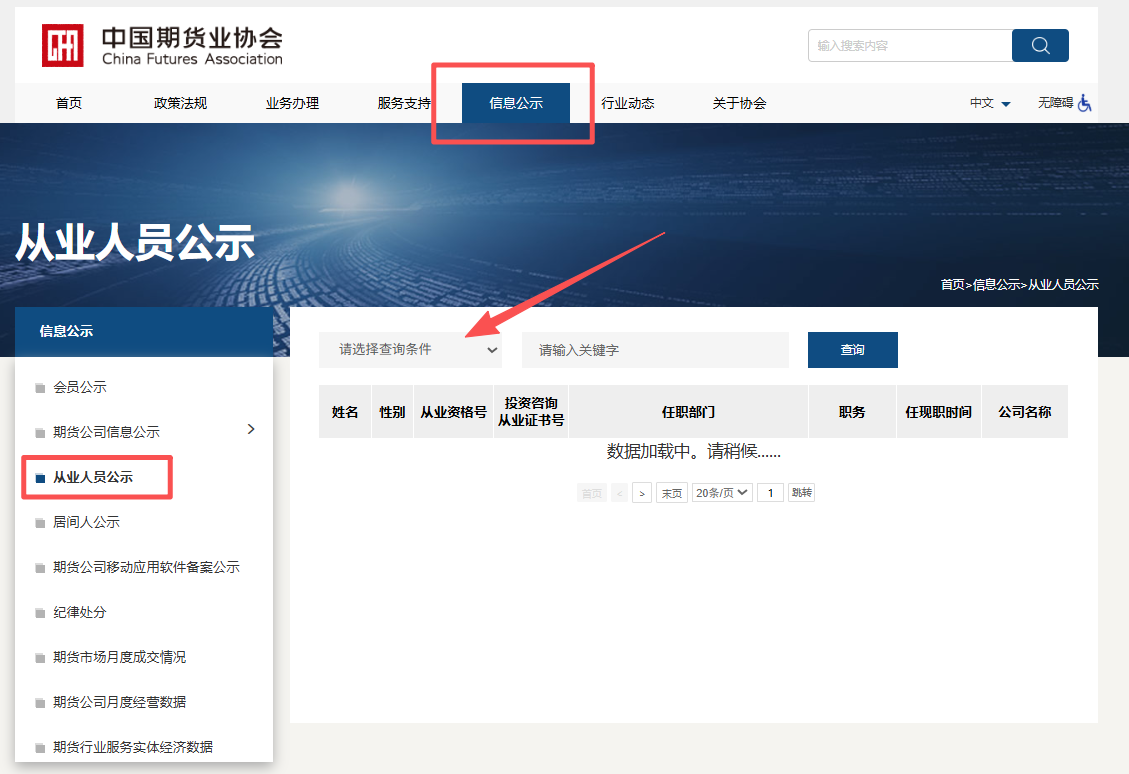Open the 请选择查询条件 dropdown
The image size is (1129, 774).
(x=410, y=350)
